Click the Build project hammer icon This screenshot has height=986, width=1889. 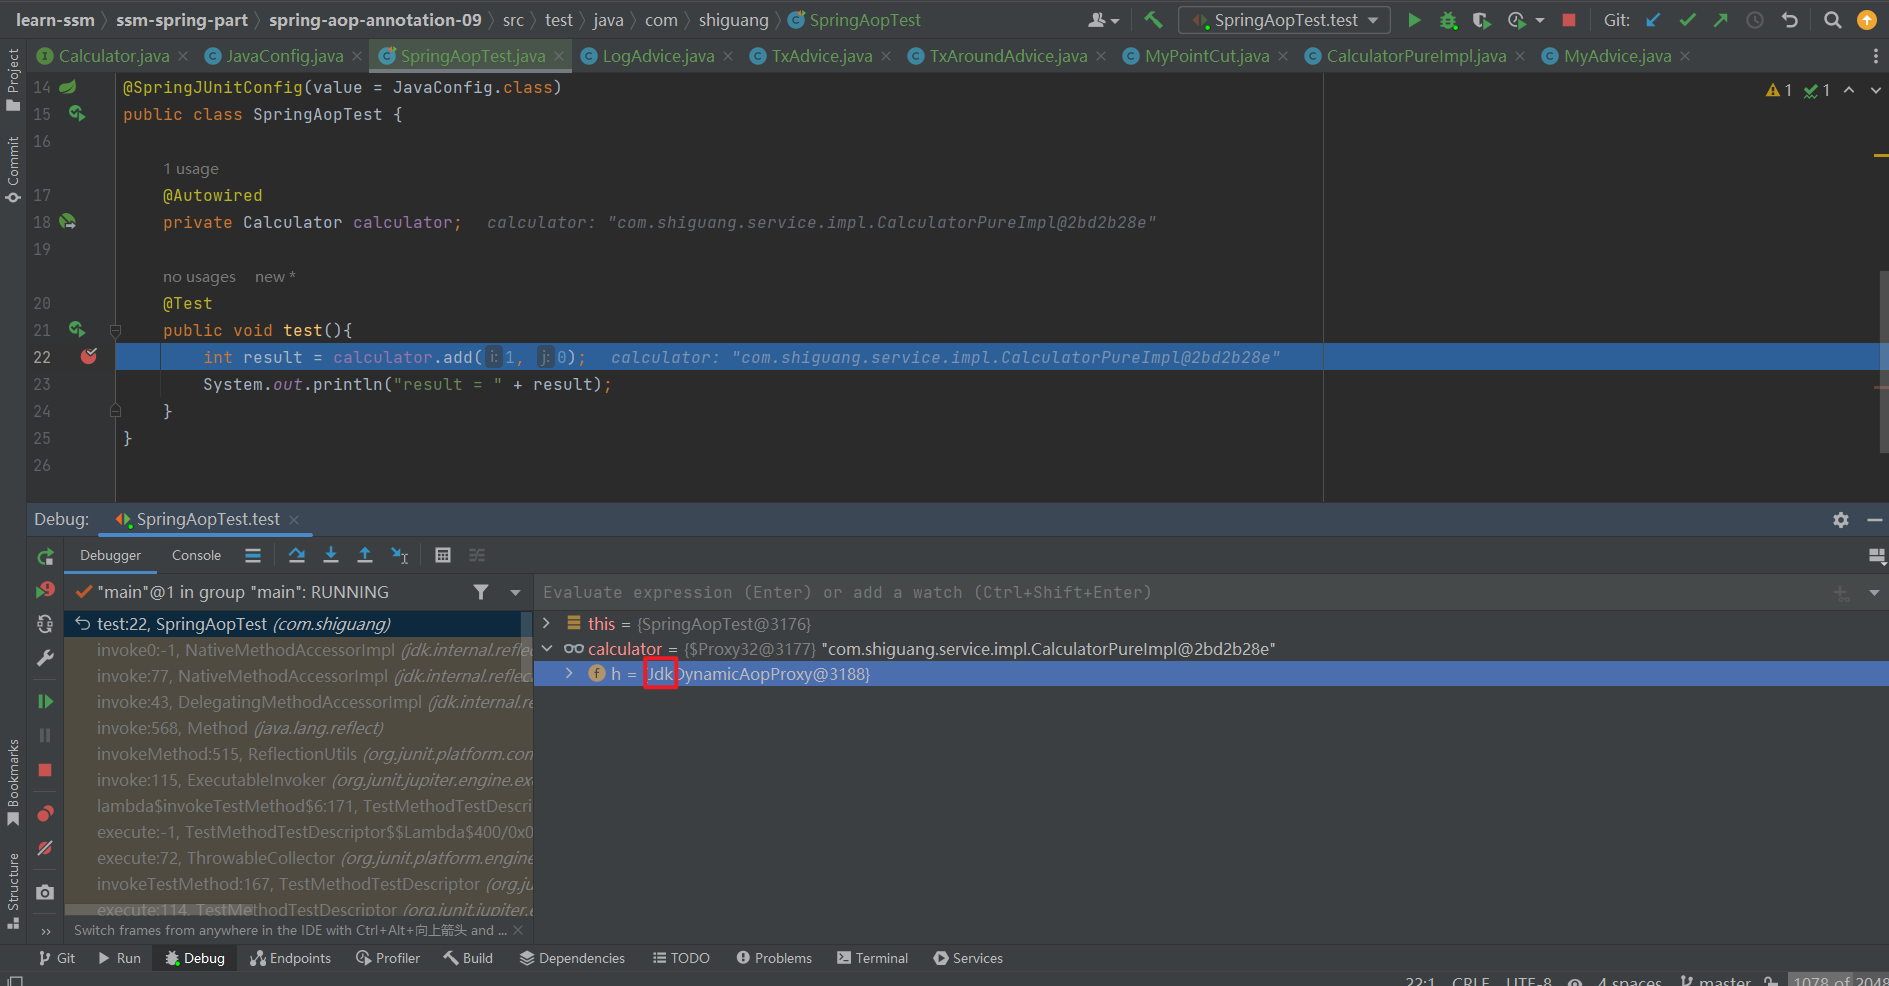(x=1153, y=20)
